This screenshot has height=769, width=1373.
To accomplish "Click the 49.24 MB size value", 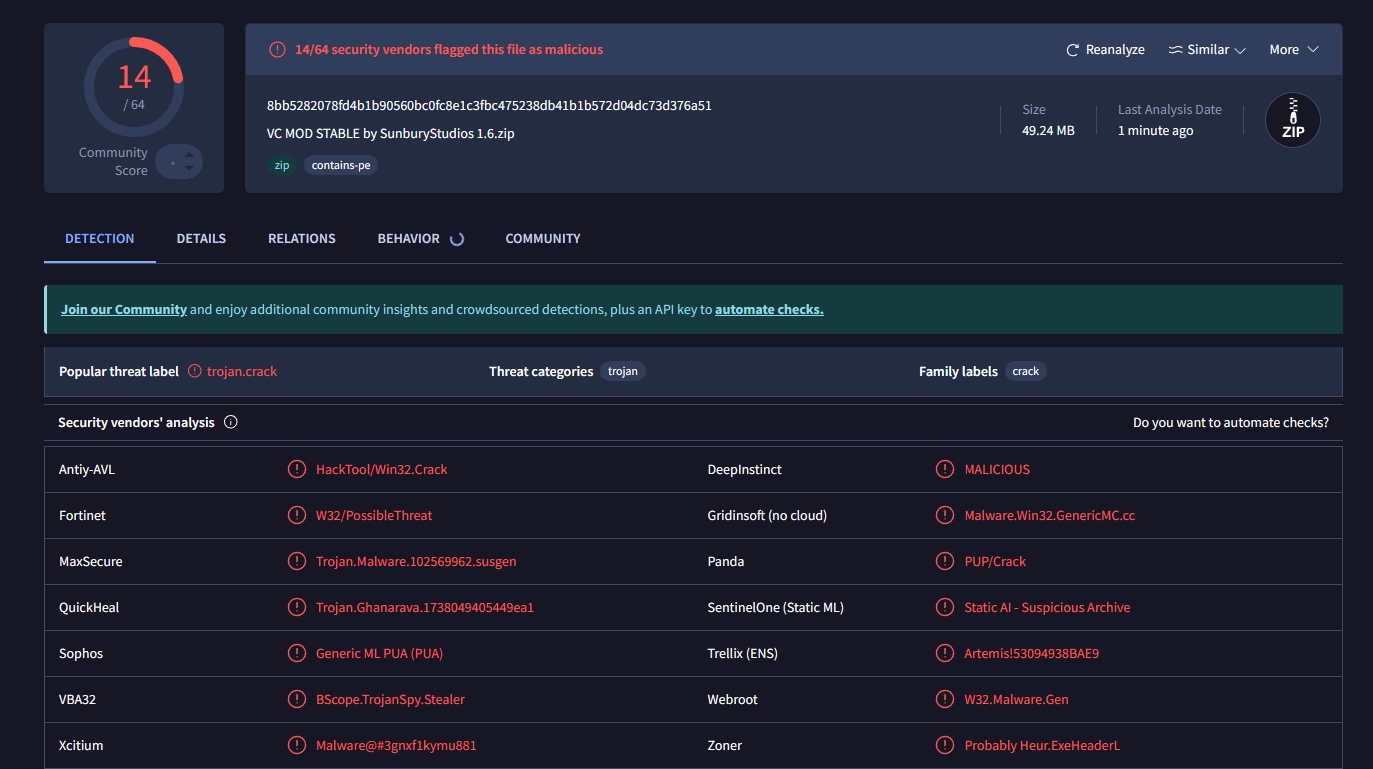I will click(x=1048, y=131).
